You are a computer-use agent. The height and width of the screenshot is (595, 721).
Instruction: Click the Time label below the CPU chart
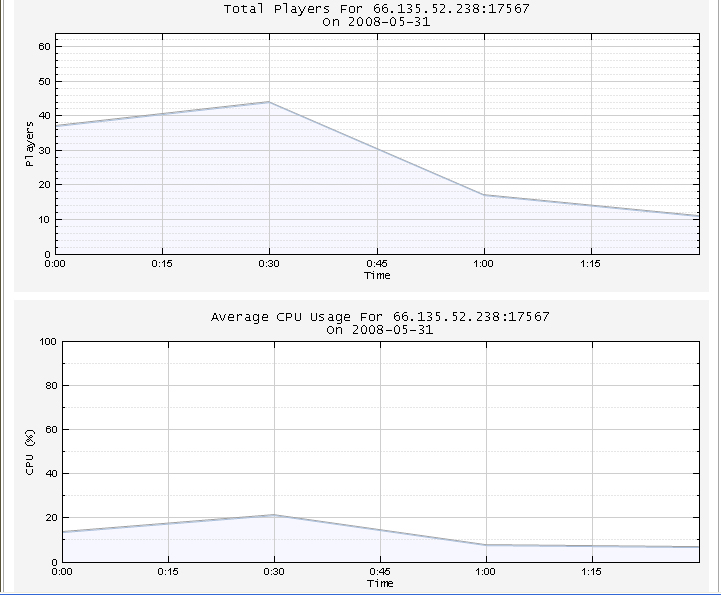coord(380,583)
